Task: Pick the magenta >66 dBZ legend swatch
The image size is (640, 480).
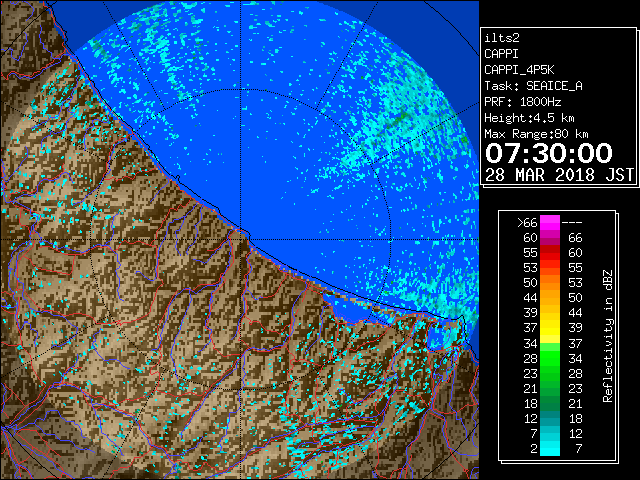Action: click(x=550, y=223)
